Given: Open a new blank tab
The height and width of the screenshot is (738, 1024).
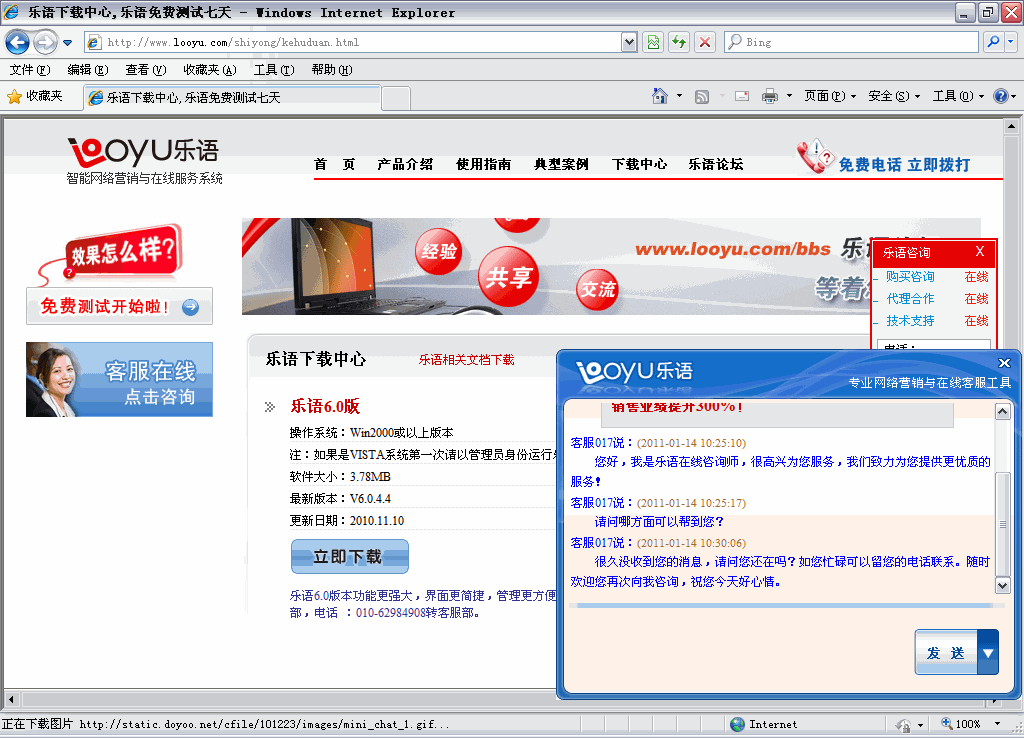Looking at the screenshot, I should tap(396, 98).
